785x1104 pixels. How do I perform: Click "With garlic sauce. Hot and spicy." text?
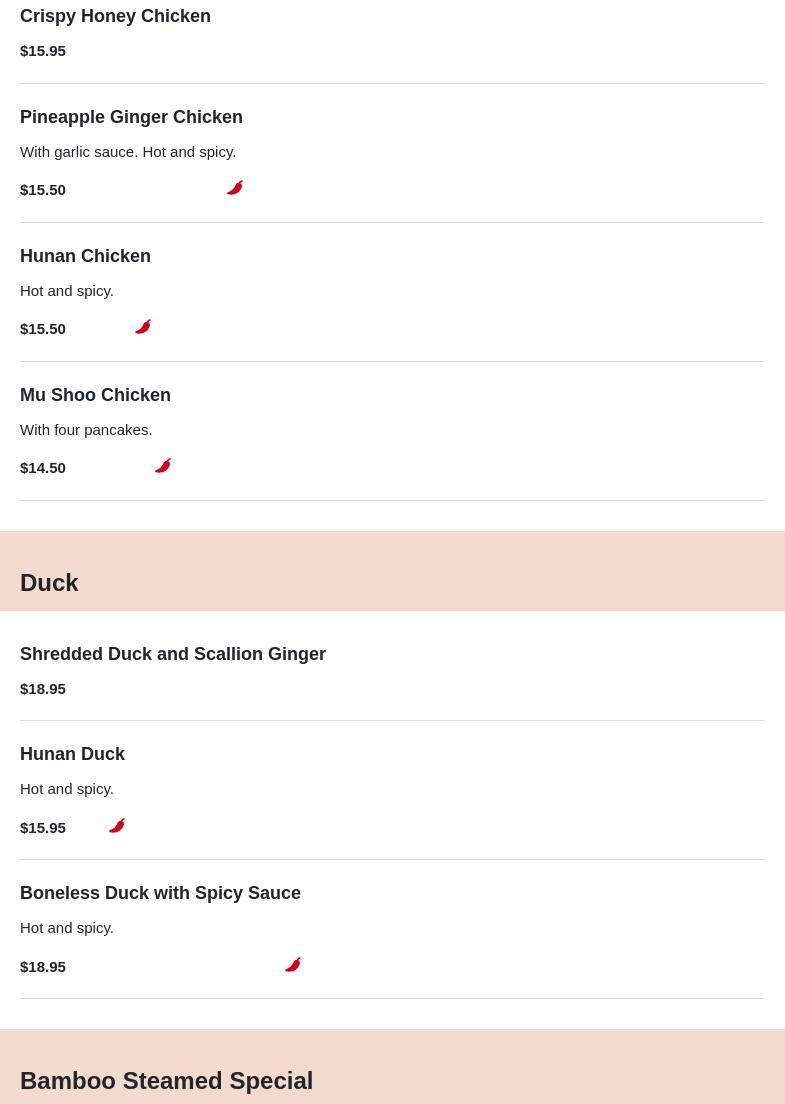pos(128,152)
